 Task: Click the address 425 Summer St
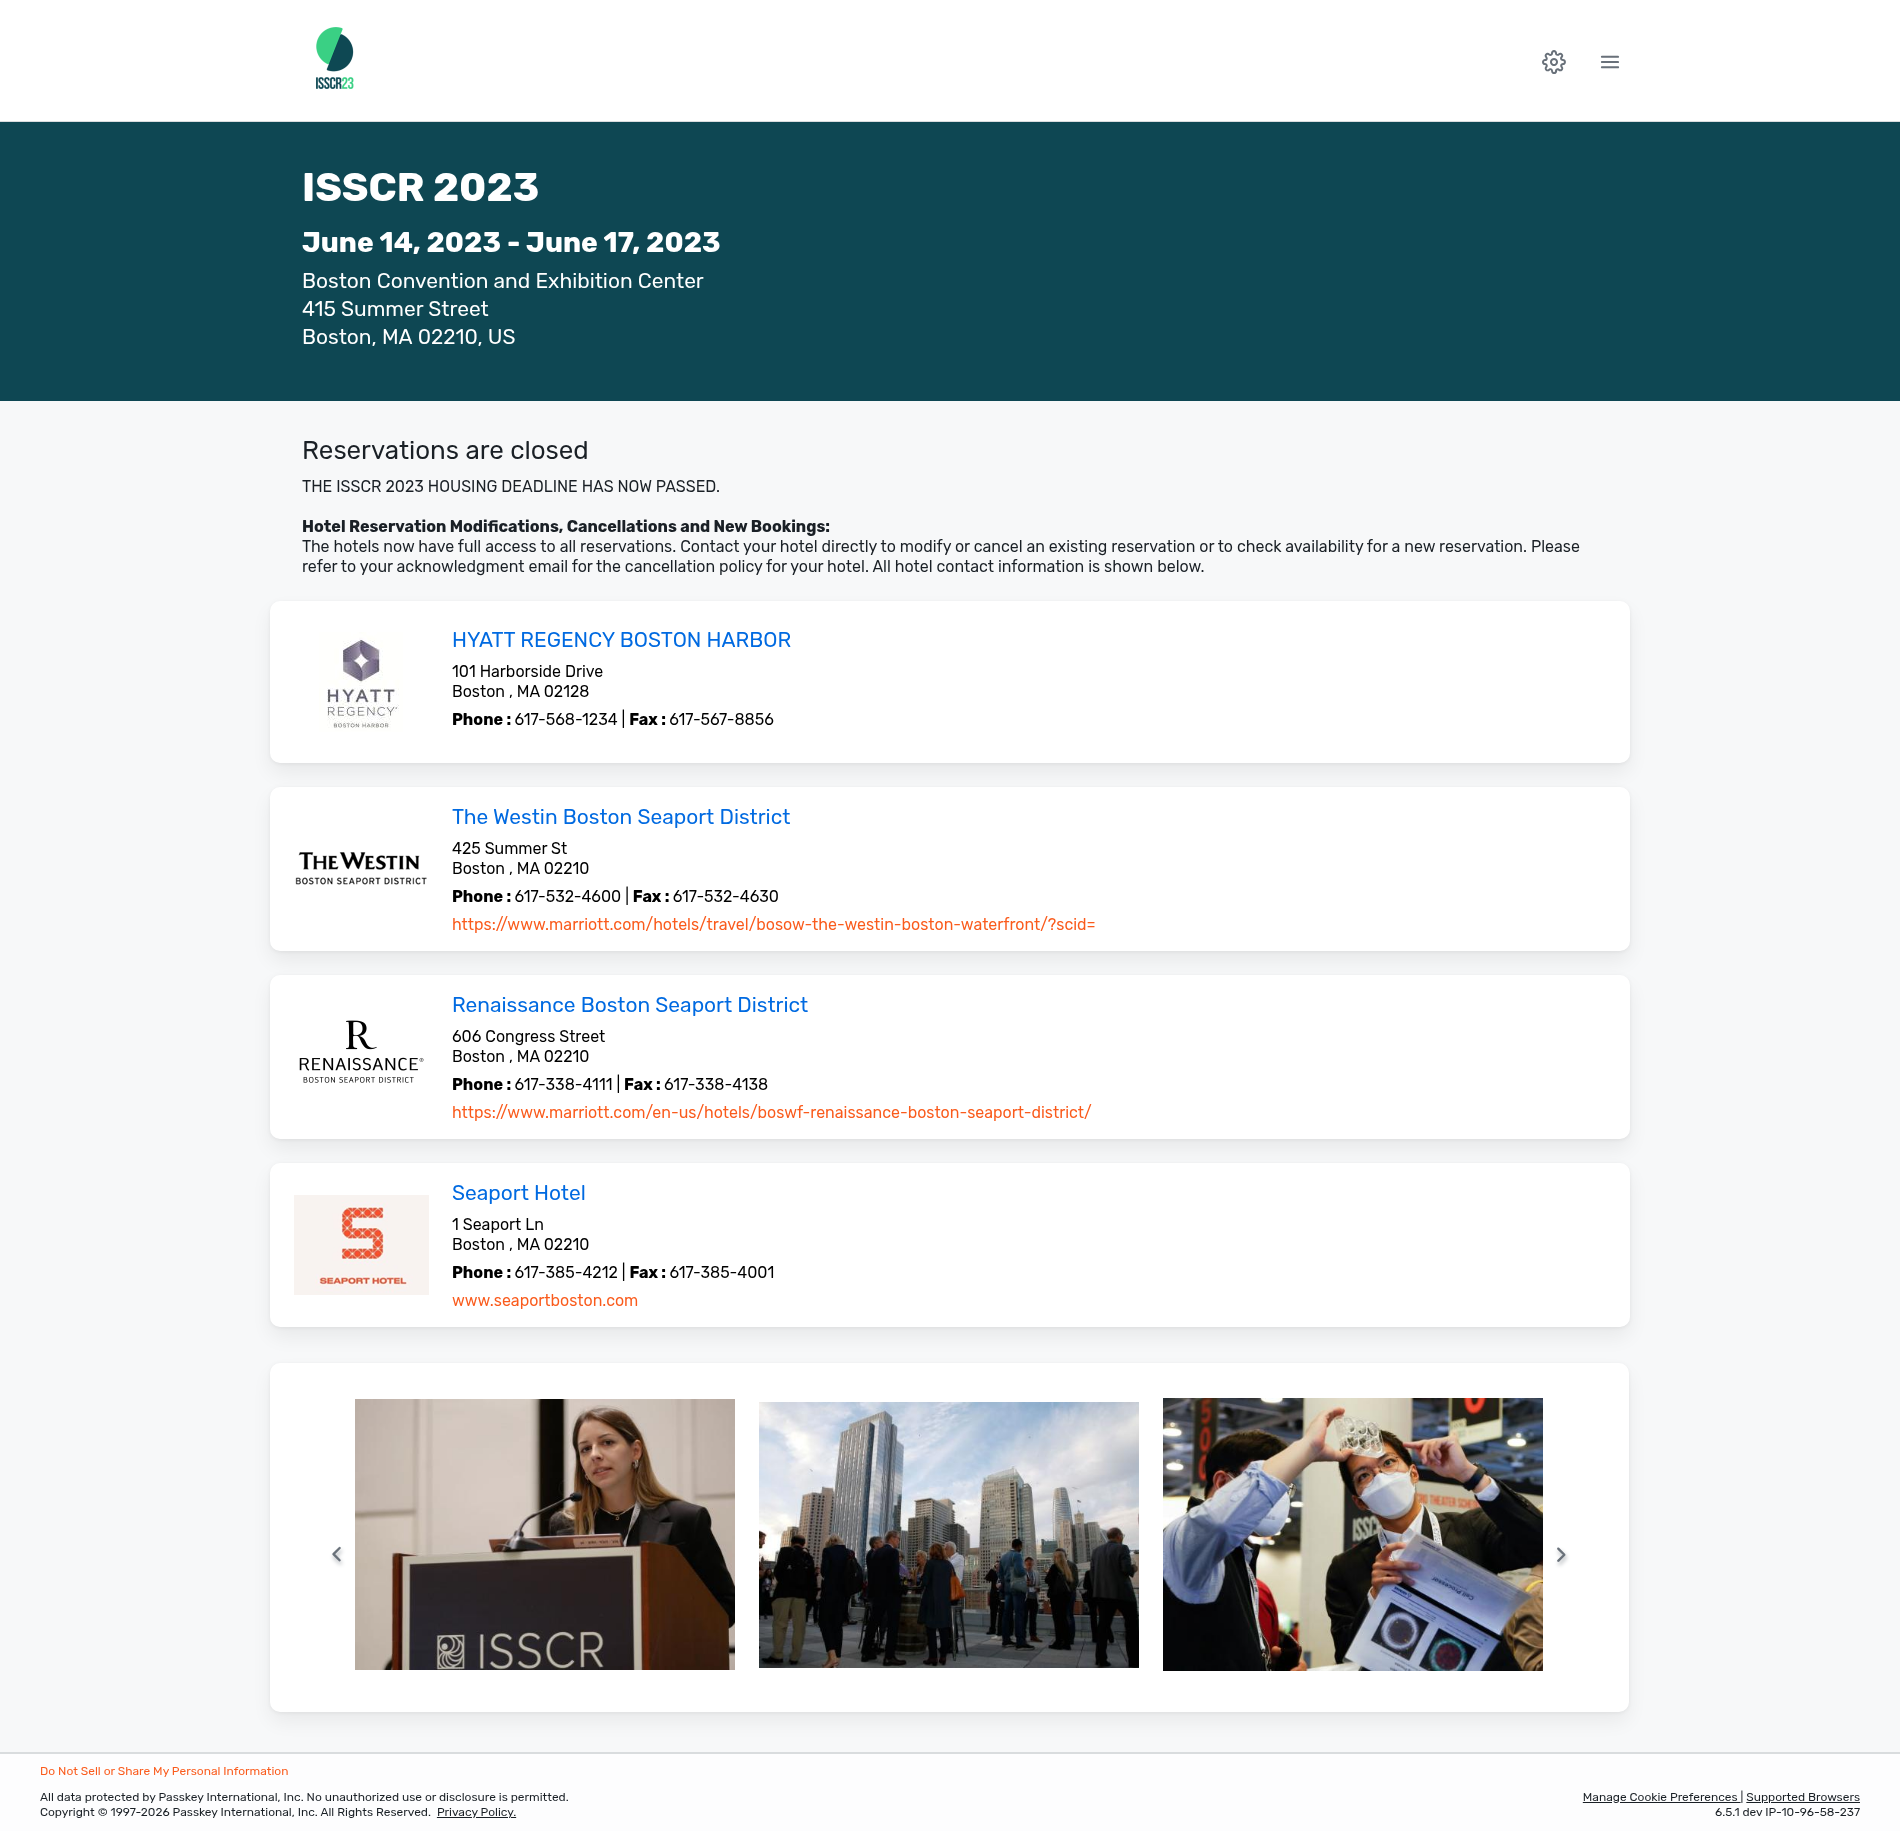click(x=509, y=848)
